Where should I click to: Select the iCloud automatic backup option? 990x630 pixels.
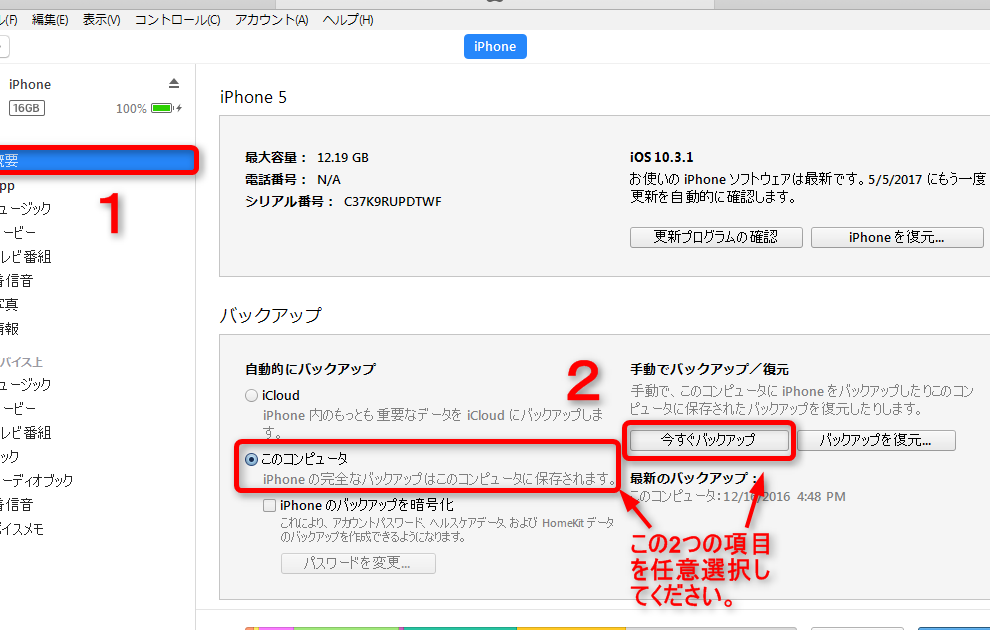[252, 396]
